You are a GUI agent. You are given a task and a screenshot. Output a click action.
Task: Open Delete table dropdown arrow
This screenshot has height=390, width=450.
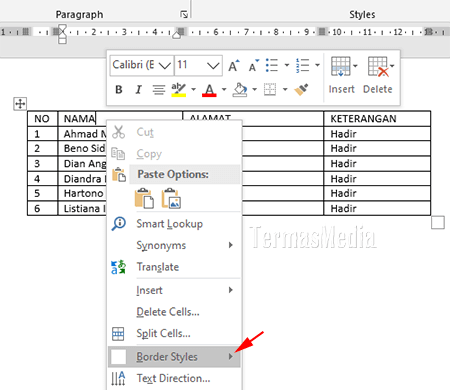pyautogui.click(x=392, y=66)
